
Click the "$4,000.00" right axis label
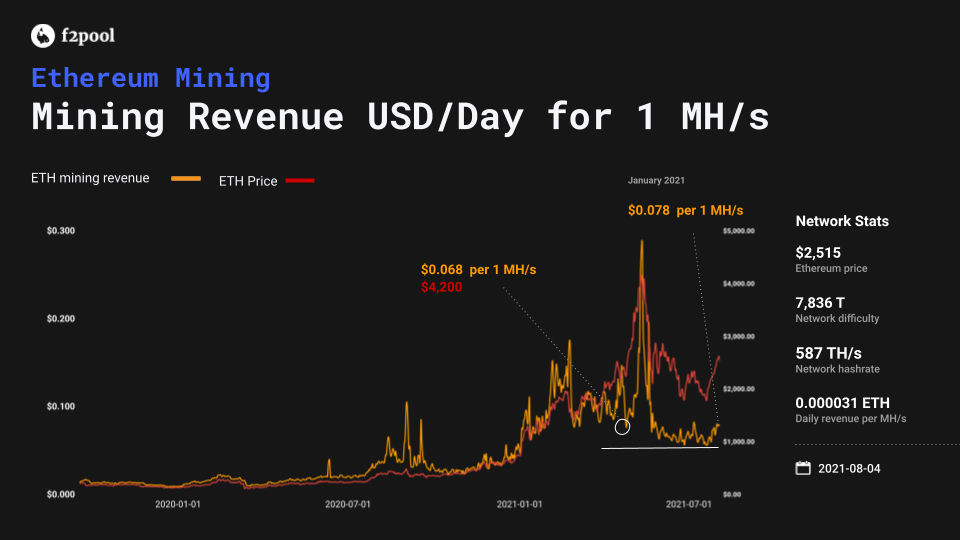point(738,283)
